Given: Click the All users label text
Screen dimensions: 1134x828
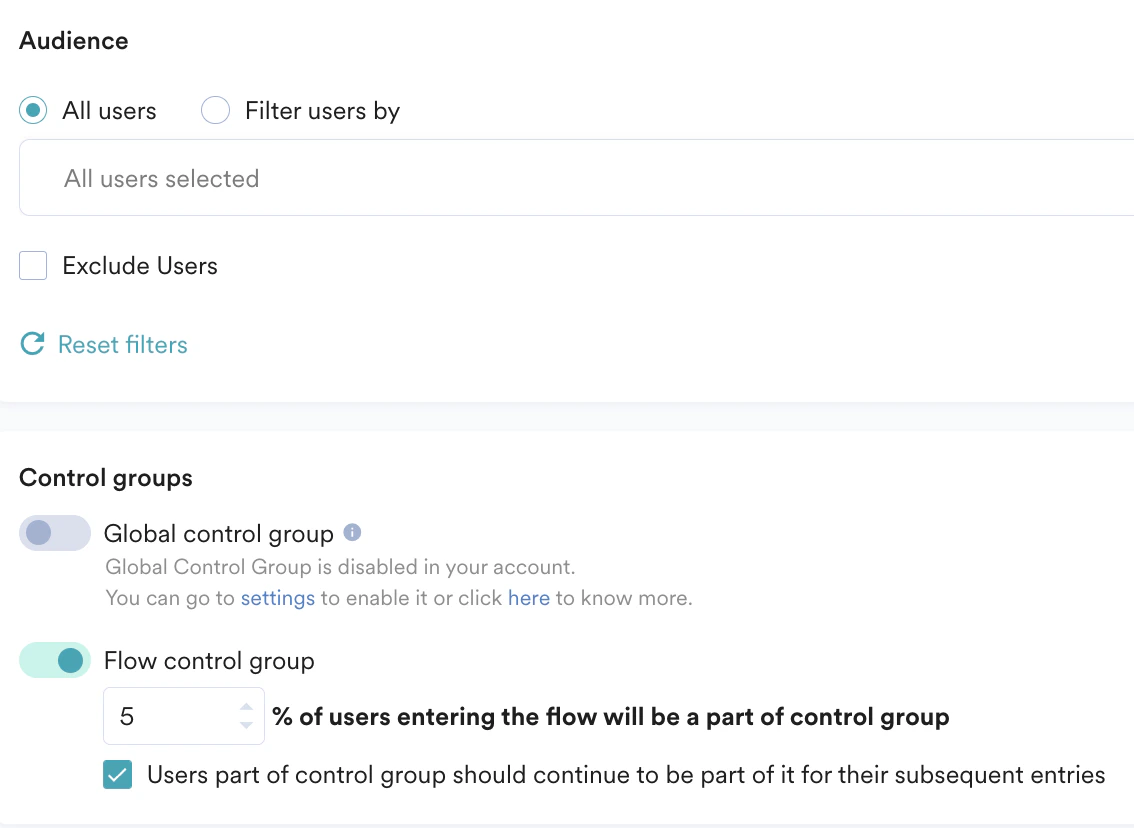Looking at the screenshot, I should [x=109, y=111].
